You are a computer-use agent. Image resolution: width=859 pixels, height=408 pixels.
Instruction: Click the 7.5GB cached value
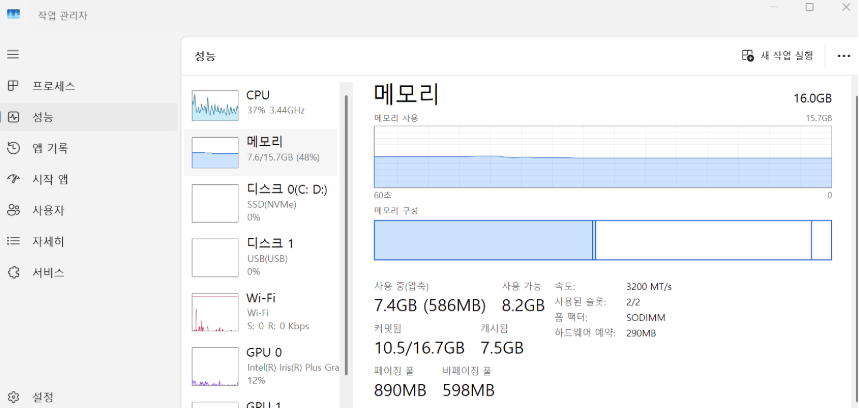(x=502, y=348)
